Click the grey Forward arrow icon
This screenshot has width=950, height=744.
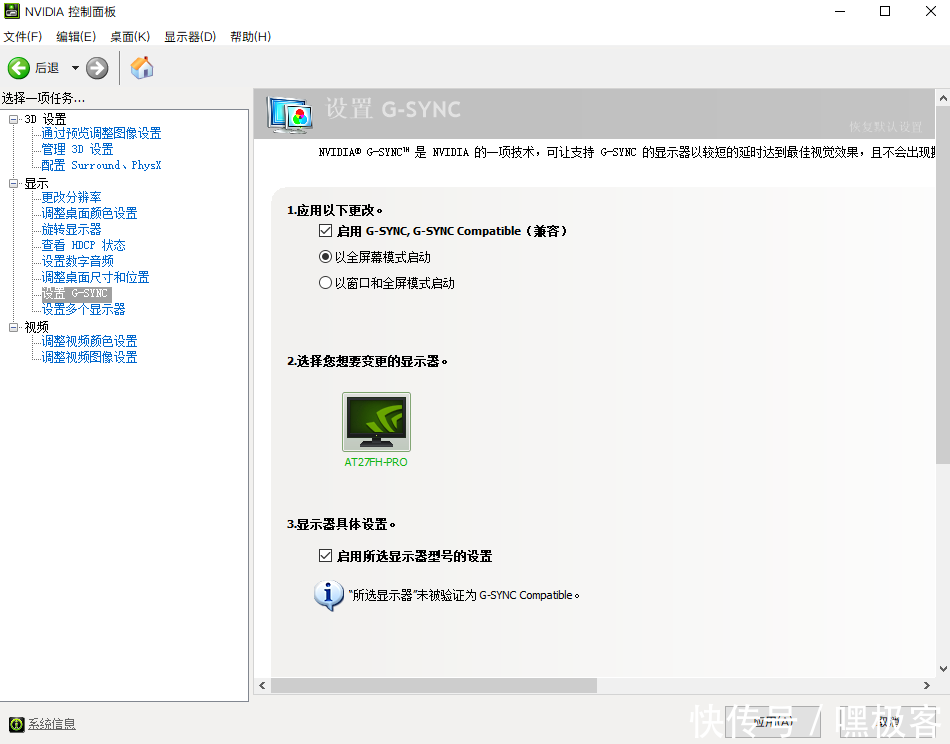coord(97,68)
